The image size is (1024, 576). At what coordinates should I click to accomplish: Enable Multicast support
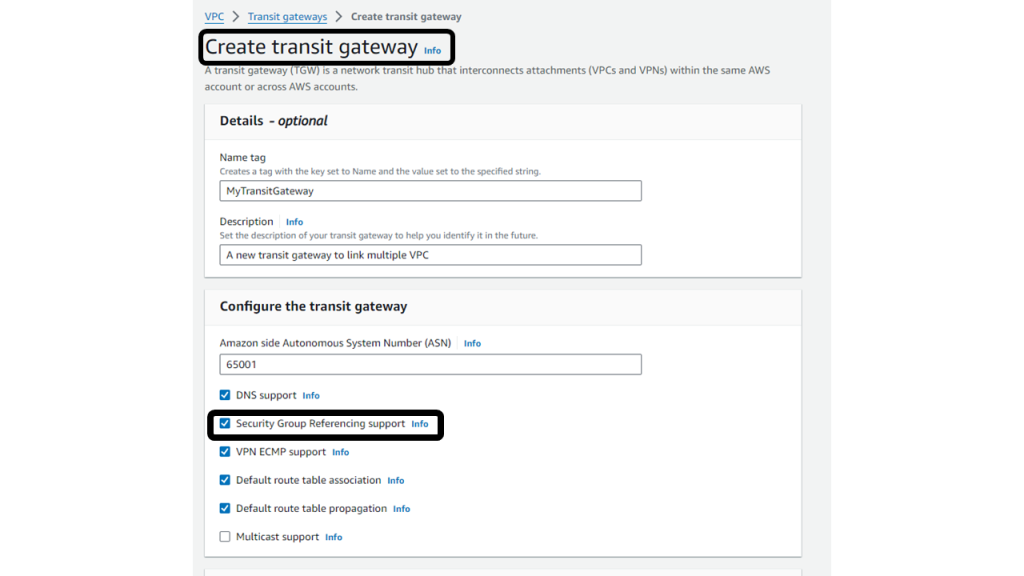click(x=225, y=536)
